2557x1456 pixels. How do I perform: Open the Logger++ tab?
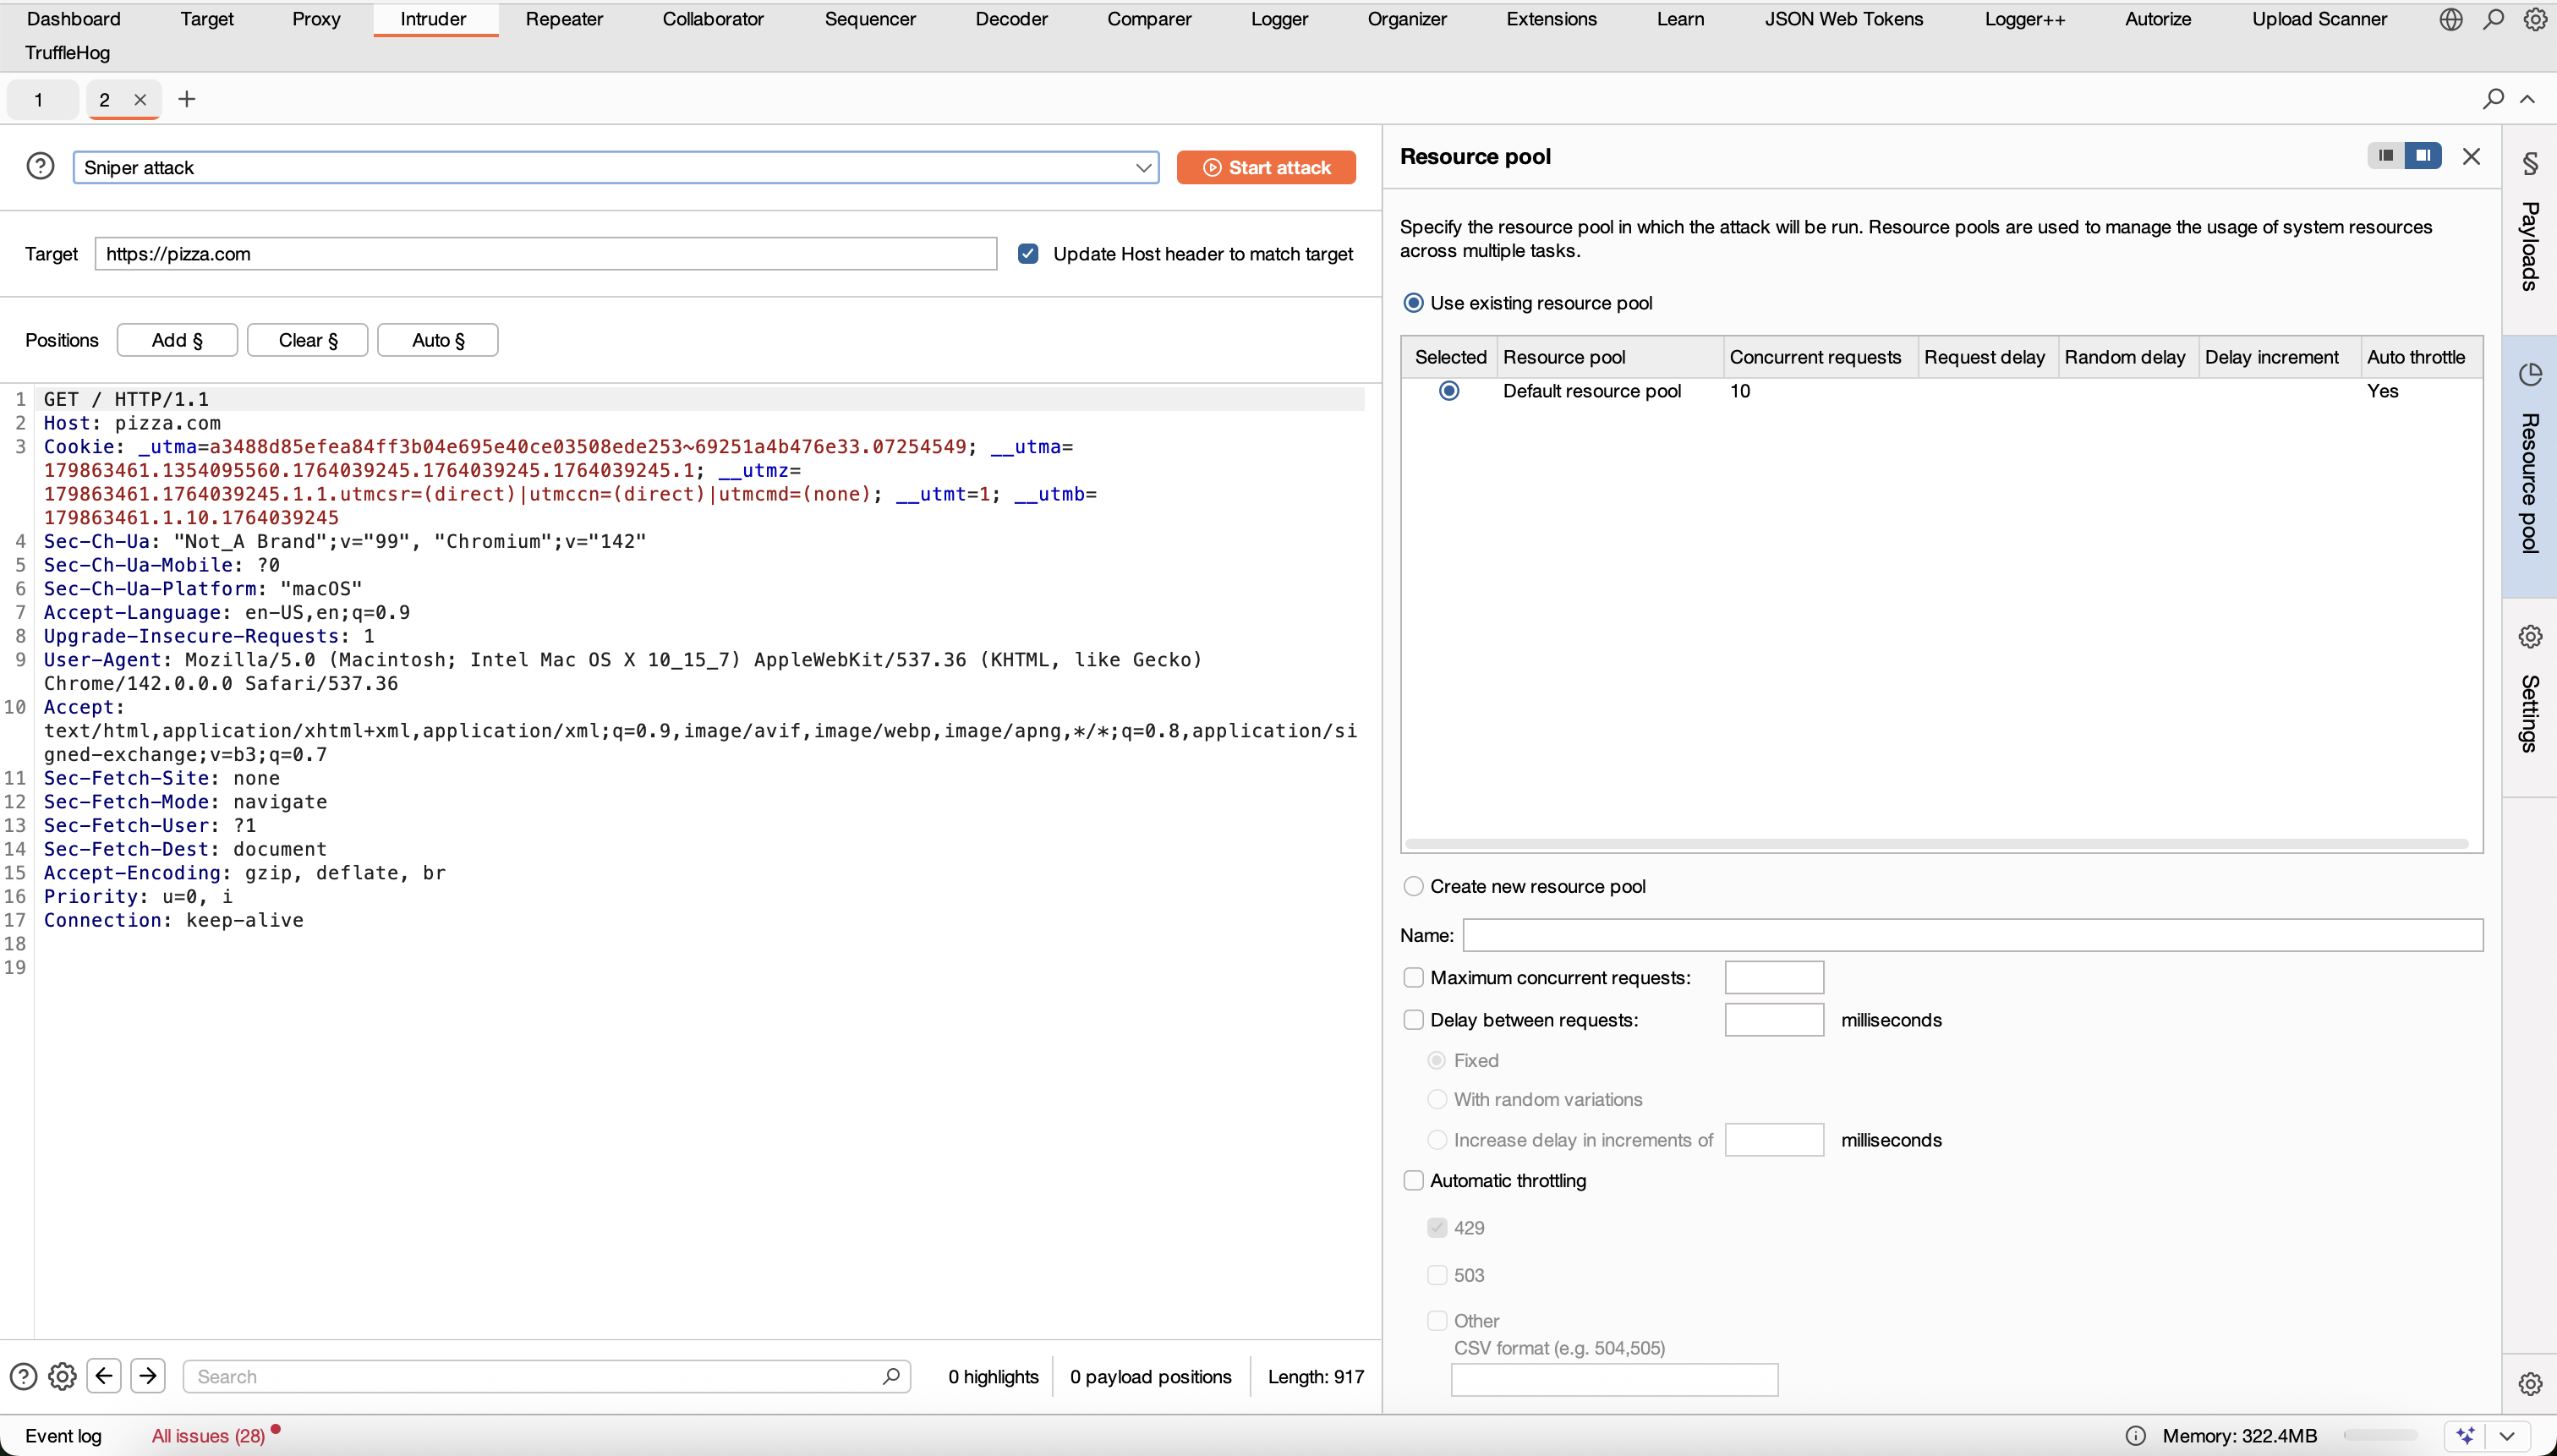pos(2024,19)
